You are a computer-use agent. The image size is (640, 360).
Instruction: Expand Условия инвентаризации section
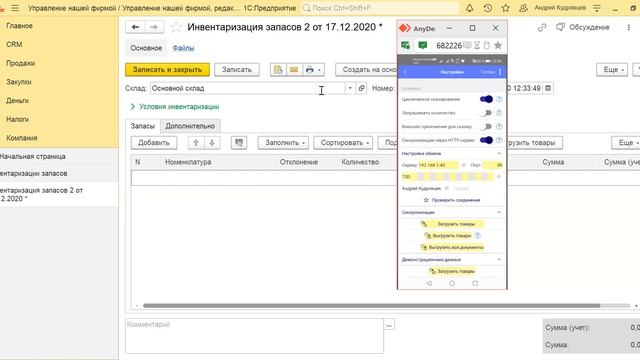(175, 107)
